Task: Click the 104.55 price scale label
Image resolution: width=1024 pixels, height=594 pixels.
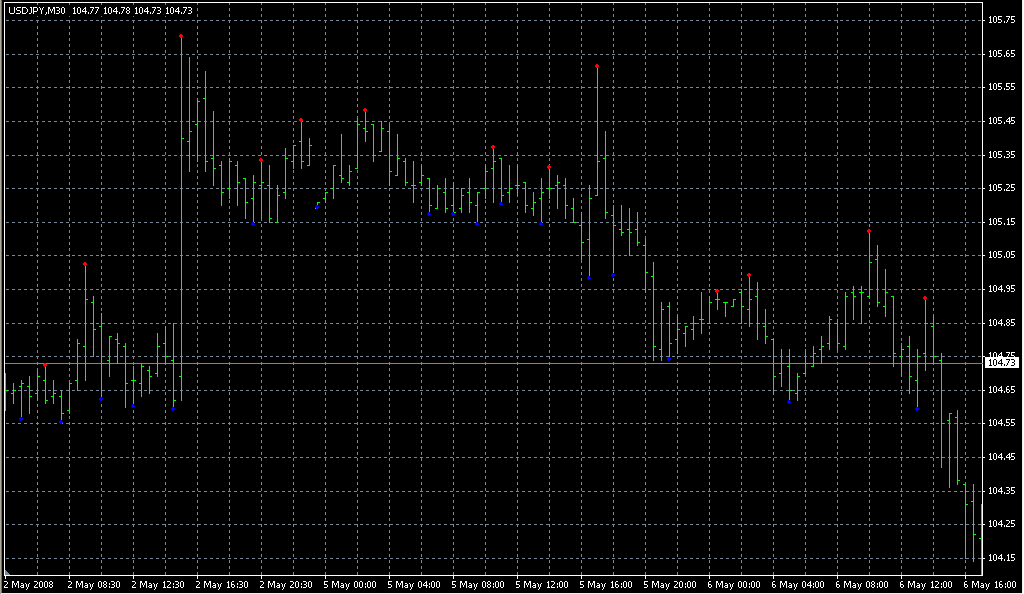Action: coord(1001,423)
